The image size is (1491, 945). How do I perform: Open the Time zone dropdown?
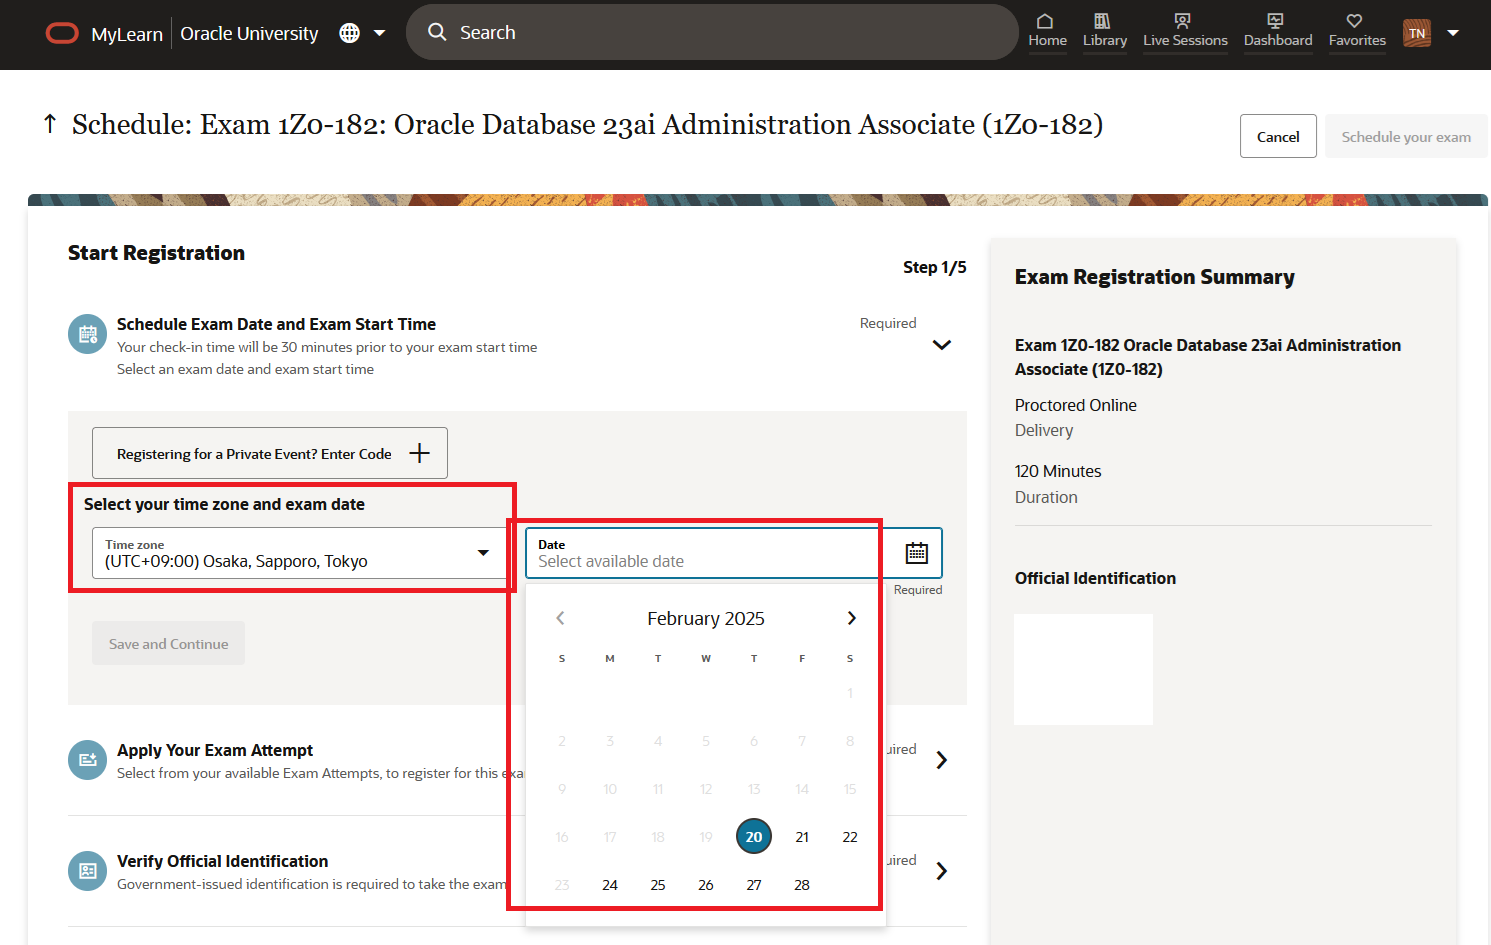click(299, 553)
